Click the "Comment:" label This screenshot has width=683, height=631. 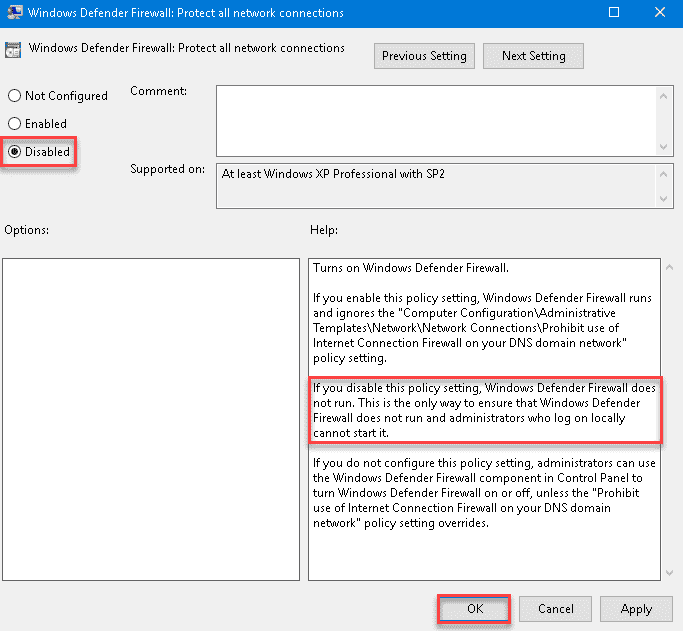tap(159, 91)
